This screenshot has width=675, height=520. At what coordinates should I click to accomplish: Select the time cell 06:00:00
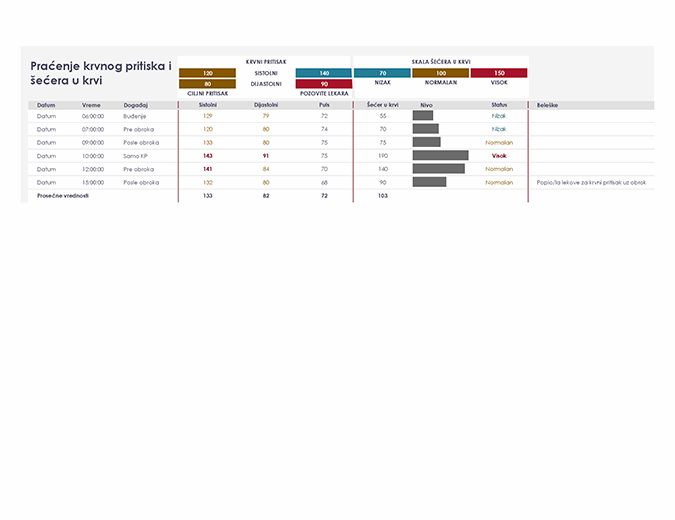coord(93,116)
